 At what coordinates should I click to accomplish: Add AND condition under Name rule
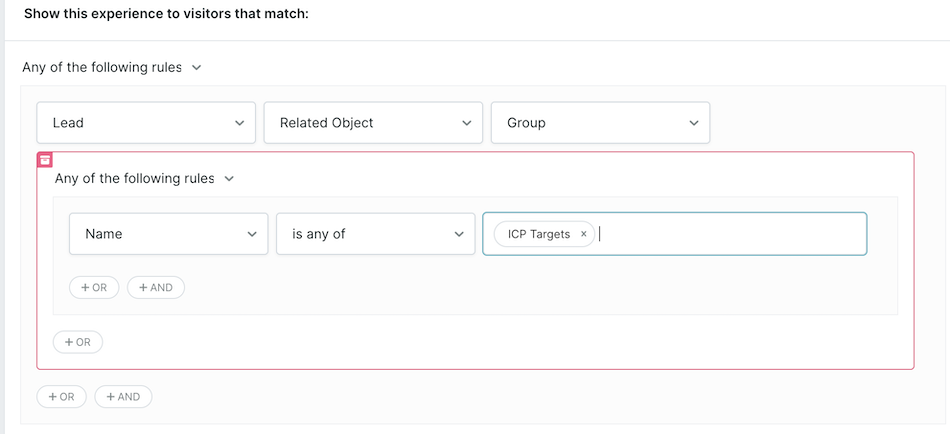pyautogui.click(x=156, y=288)
